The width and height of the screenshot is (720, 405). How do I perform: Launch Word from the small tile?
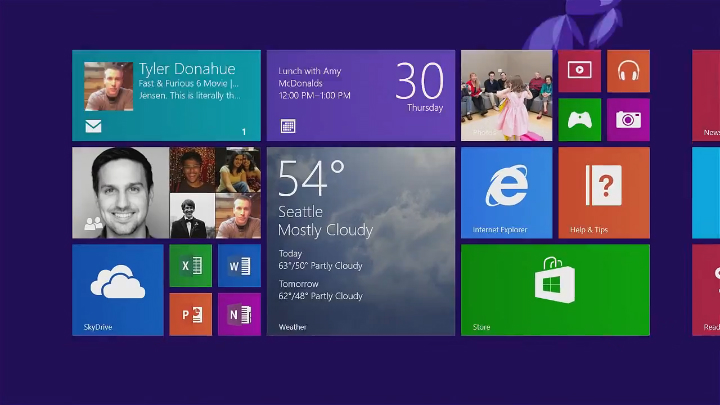coord(239,266)
